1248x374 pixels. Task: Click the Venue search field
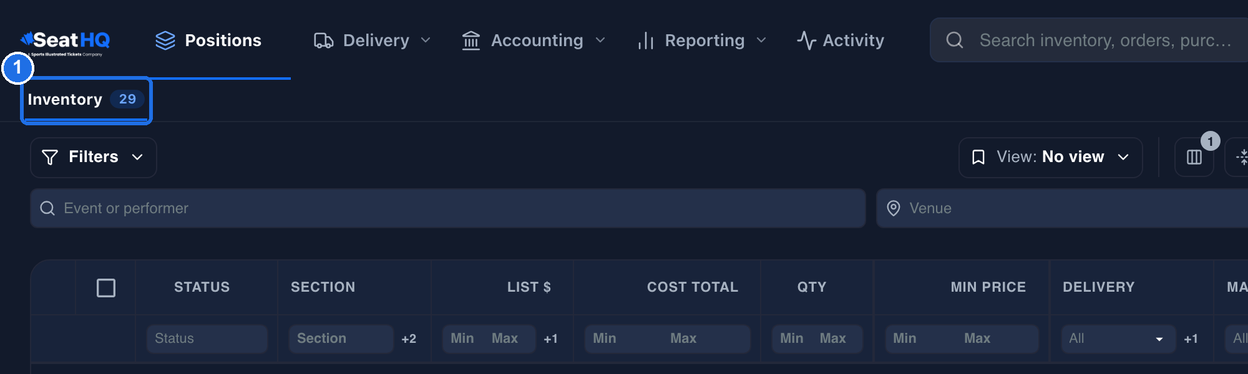coord(1062,208)
